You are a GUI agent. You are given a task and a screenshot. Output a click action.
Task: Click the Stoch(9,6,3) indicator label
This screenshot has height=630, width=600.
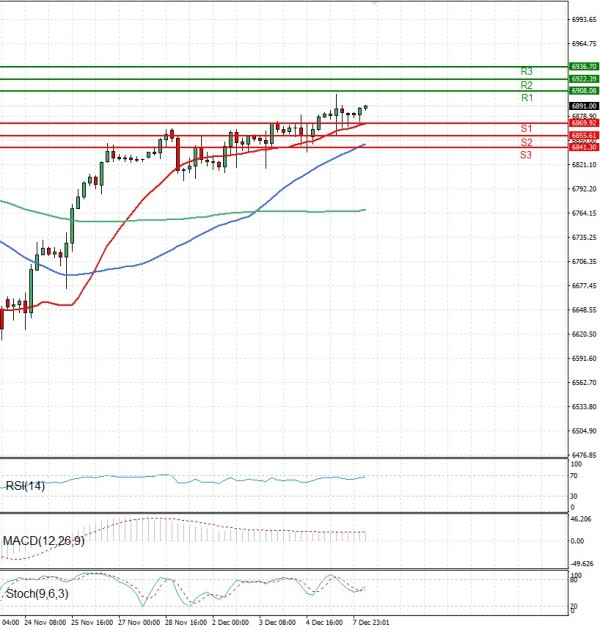click(x=36, y=594)
